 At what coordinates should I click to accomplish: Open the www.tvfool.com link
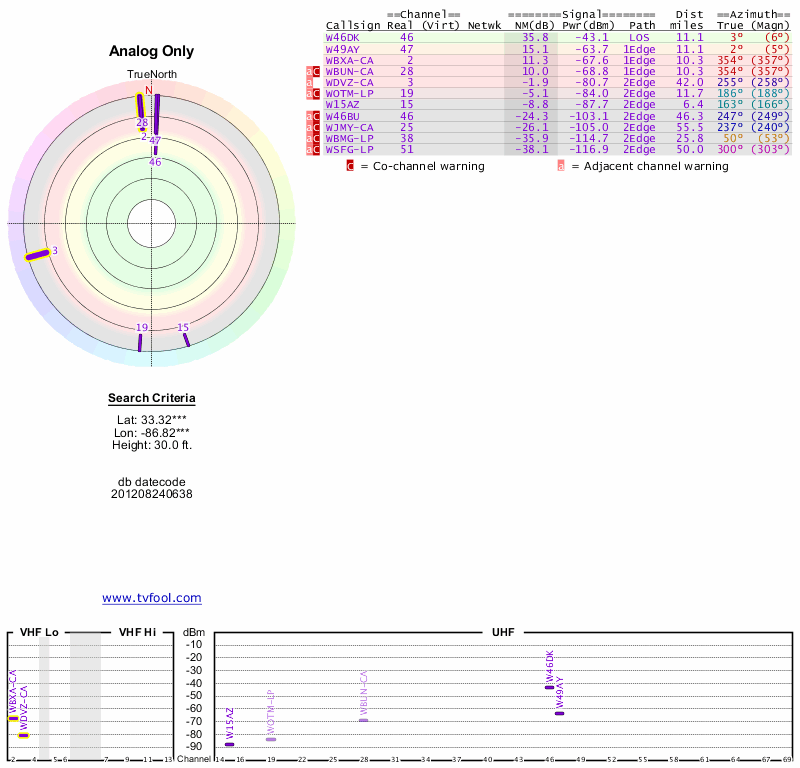(152, 598)
